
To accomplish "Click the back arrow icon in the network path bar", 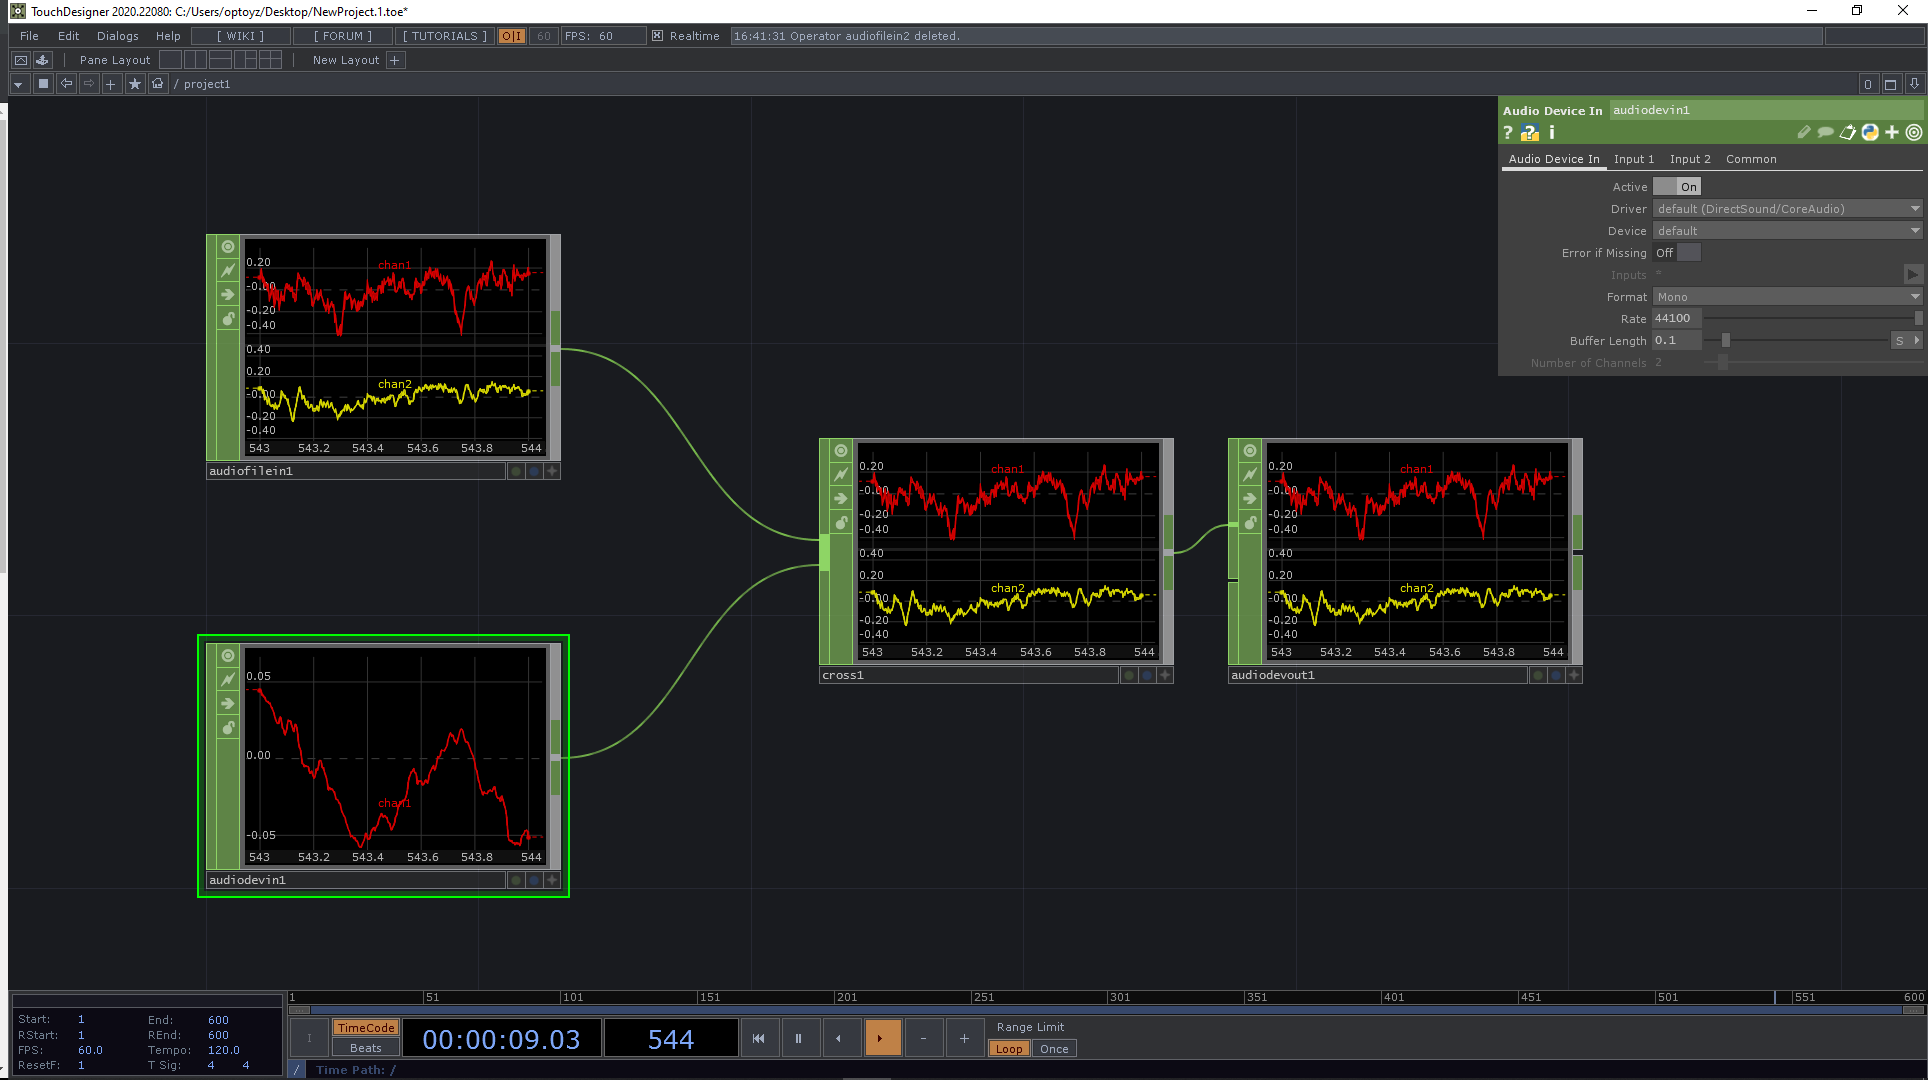I will [66, 84].
